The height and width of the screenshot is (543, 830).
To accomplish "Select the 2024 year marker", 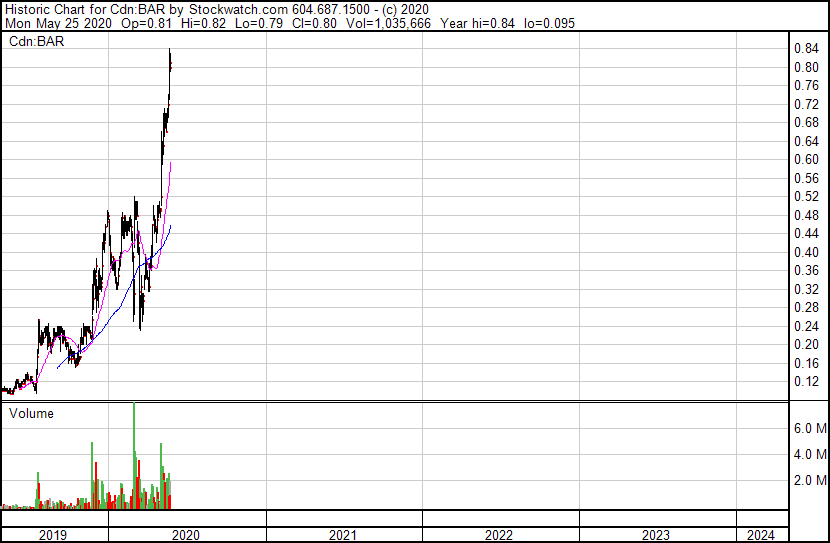I will 761,535.
